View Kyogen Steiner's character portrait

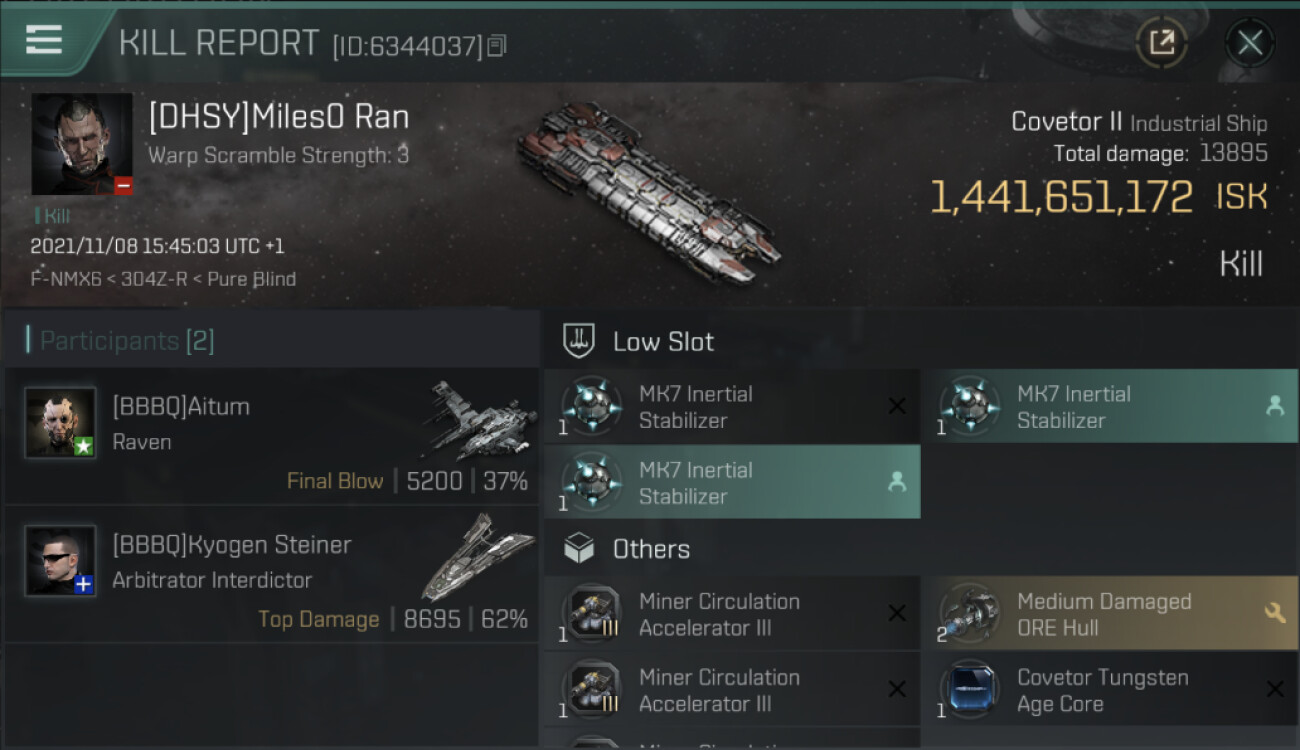point(60,560)
